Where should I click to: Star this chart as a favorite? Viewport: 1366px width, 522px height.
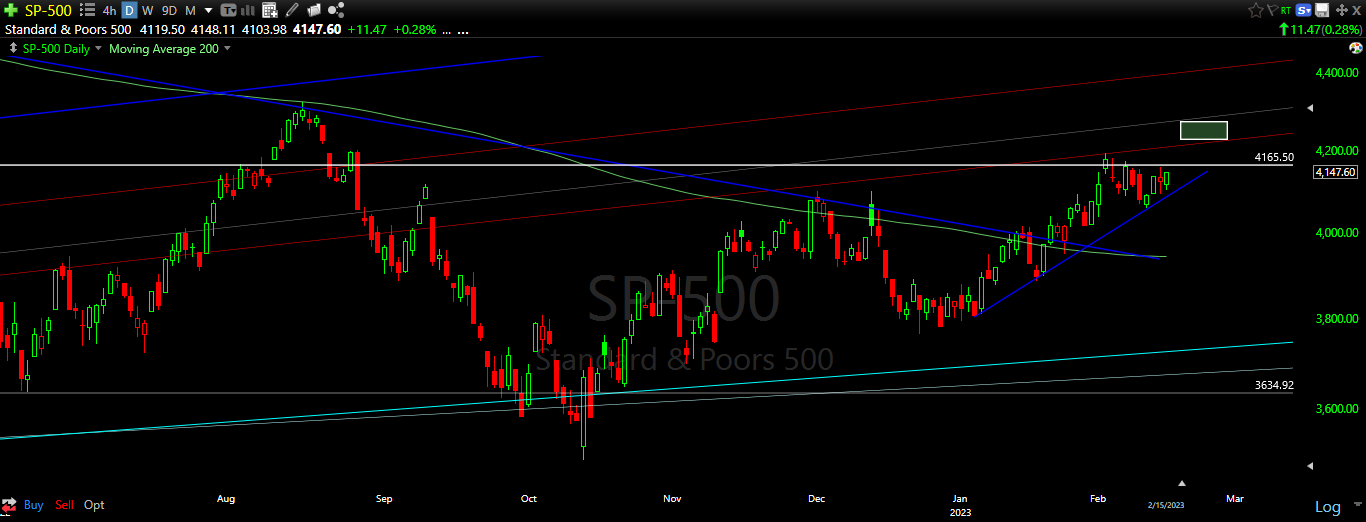click(1256, 10)
